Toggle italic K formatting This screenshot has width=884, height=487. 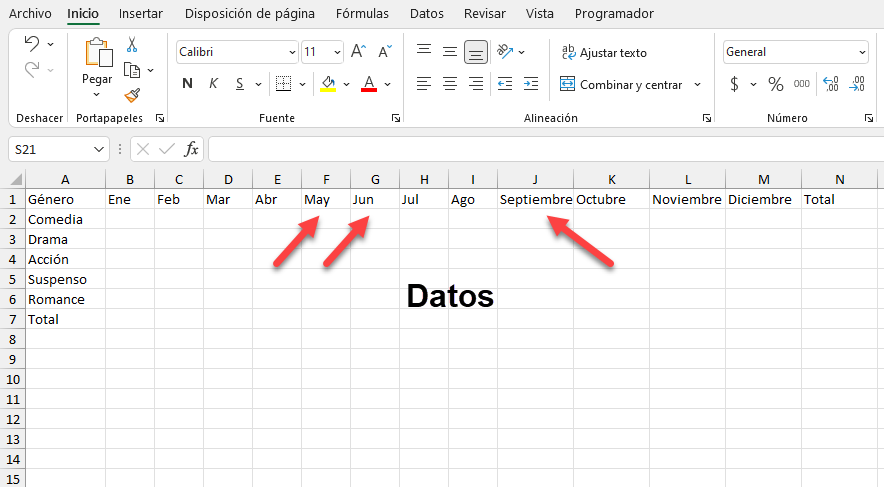click(x=214, y=84)
